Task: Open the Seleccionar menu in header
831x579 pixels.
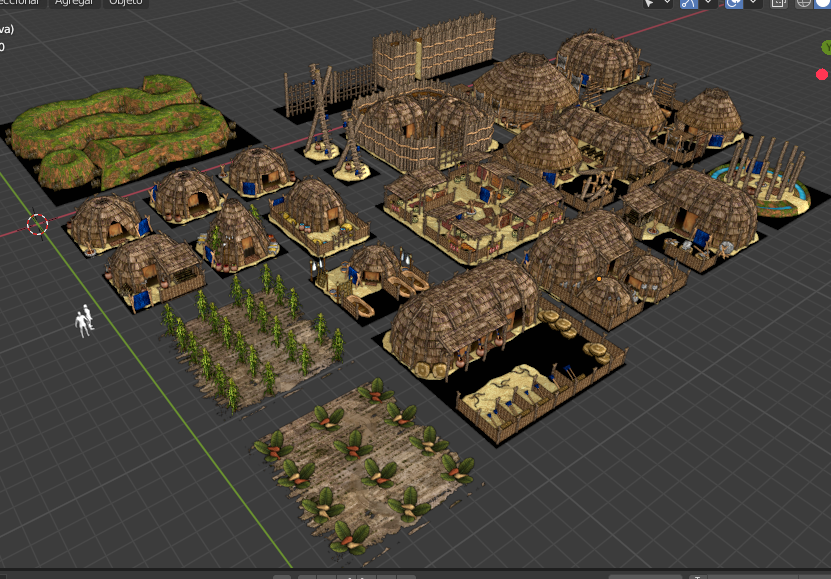Action: [20, 3]
